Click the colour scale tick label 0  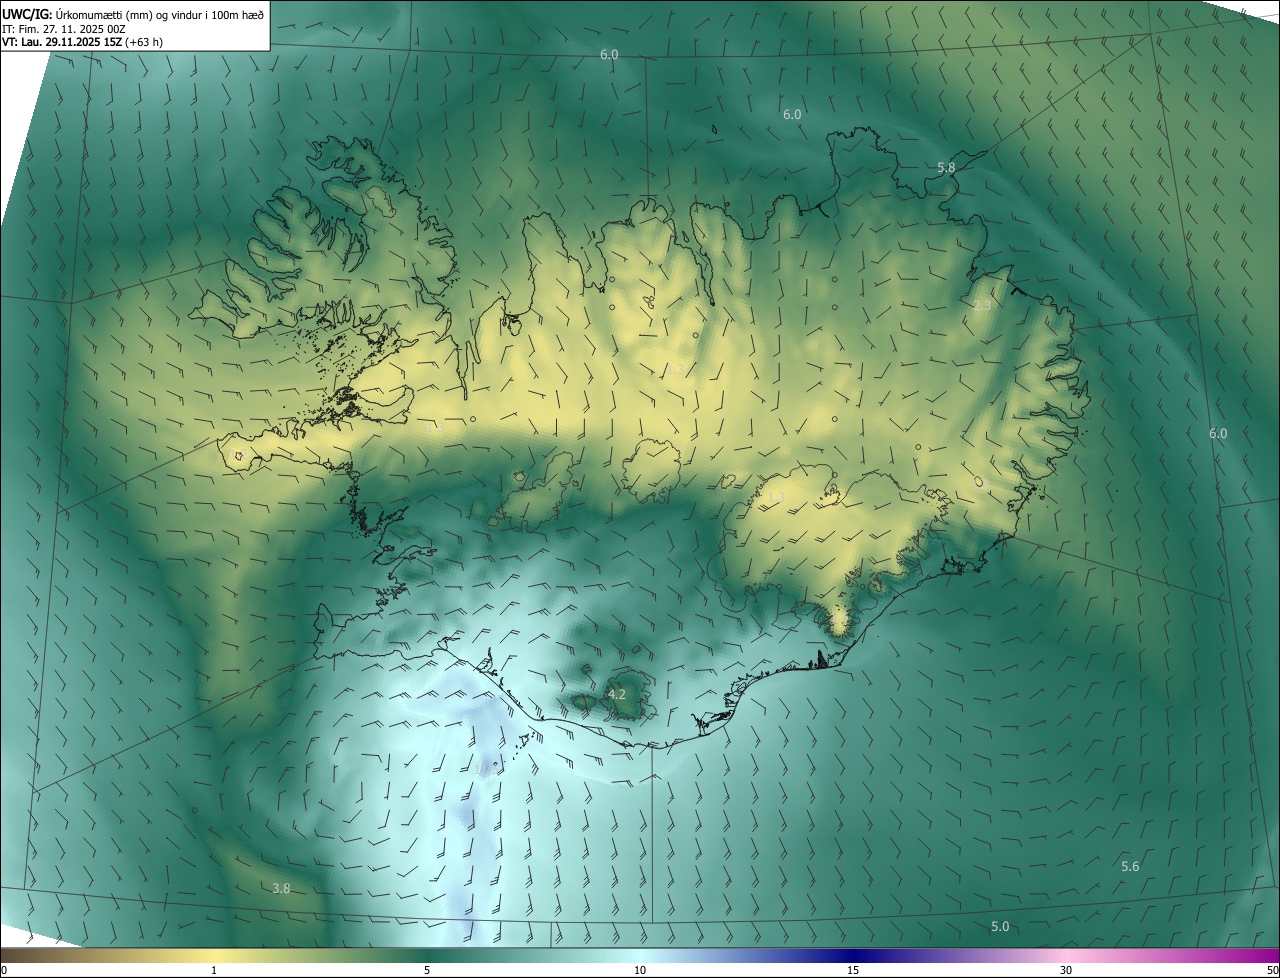(x=4, y=970)
